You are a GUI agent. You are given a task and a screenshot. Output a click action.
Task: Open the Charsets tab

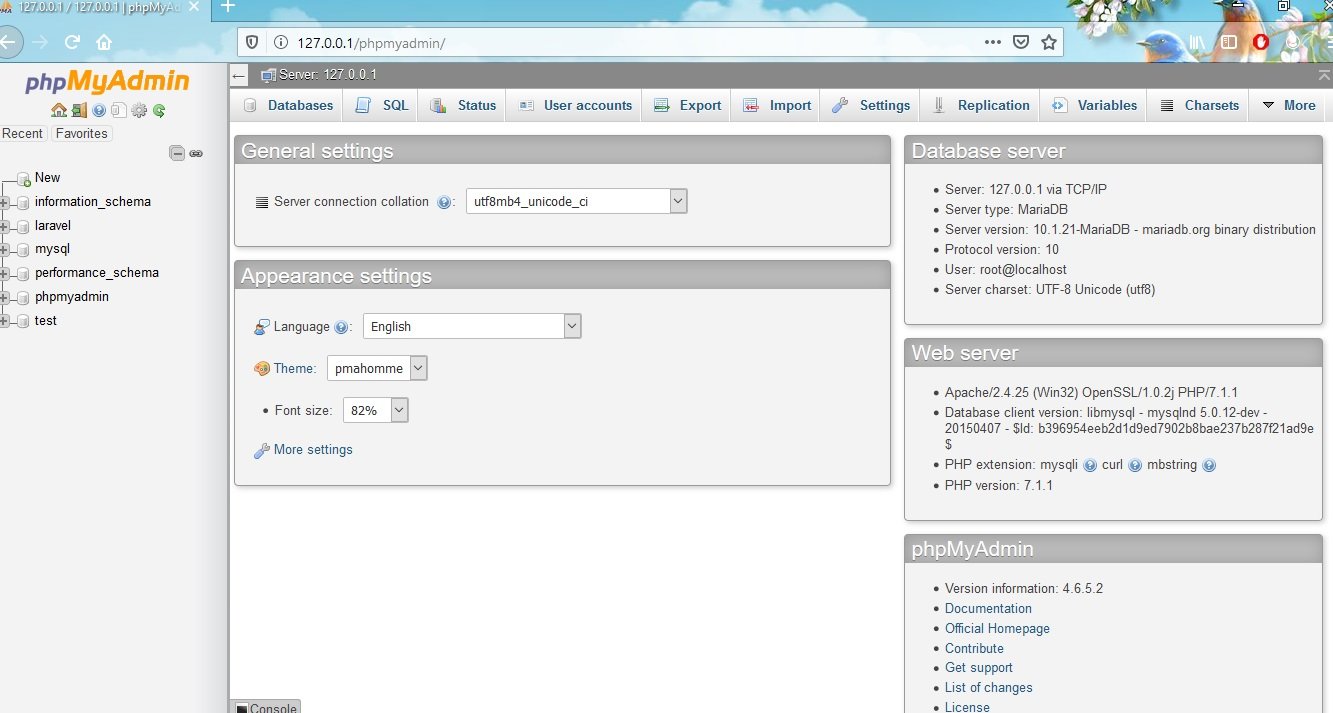(1198, 105)
